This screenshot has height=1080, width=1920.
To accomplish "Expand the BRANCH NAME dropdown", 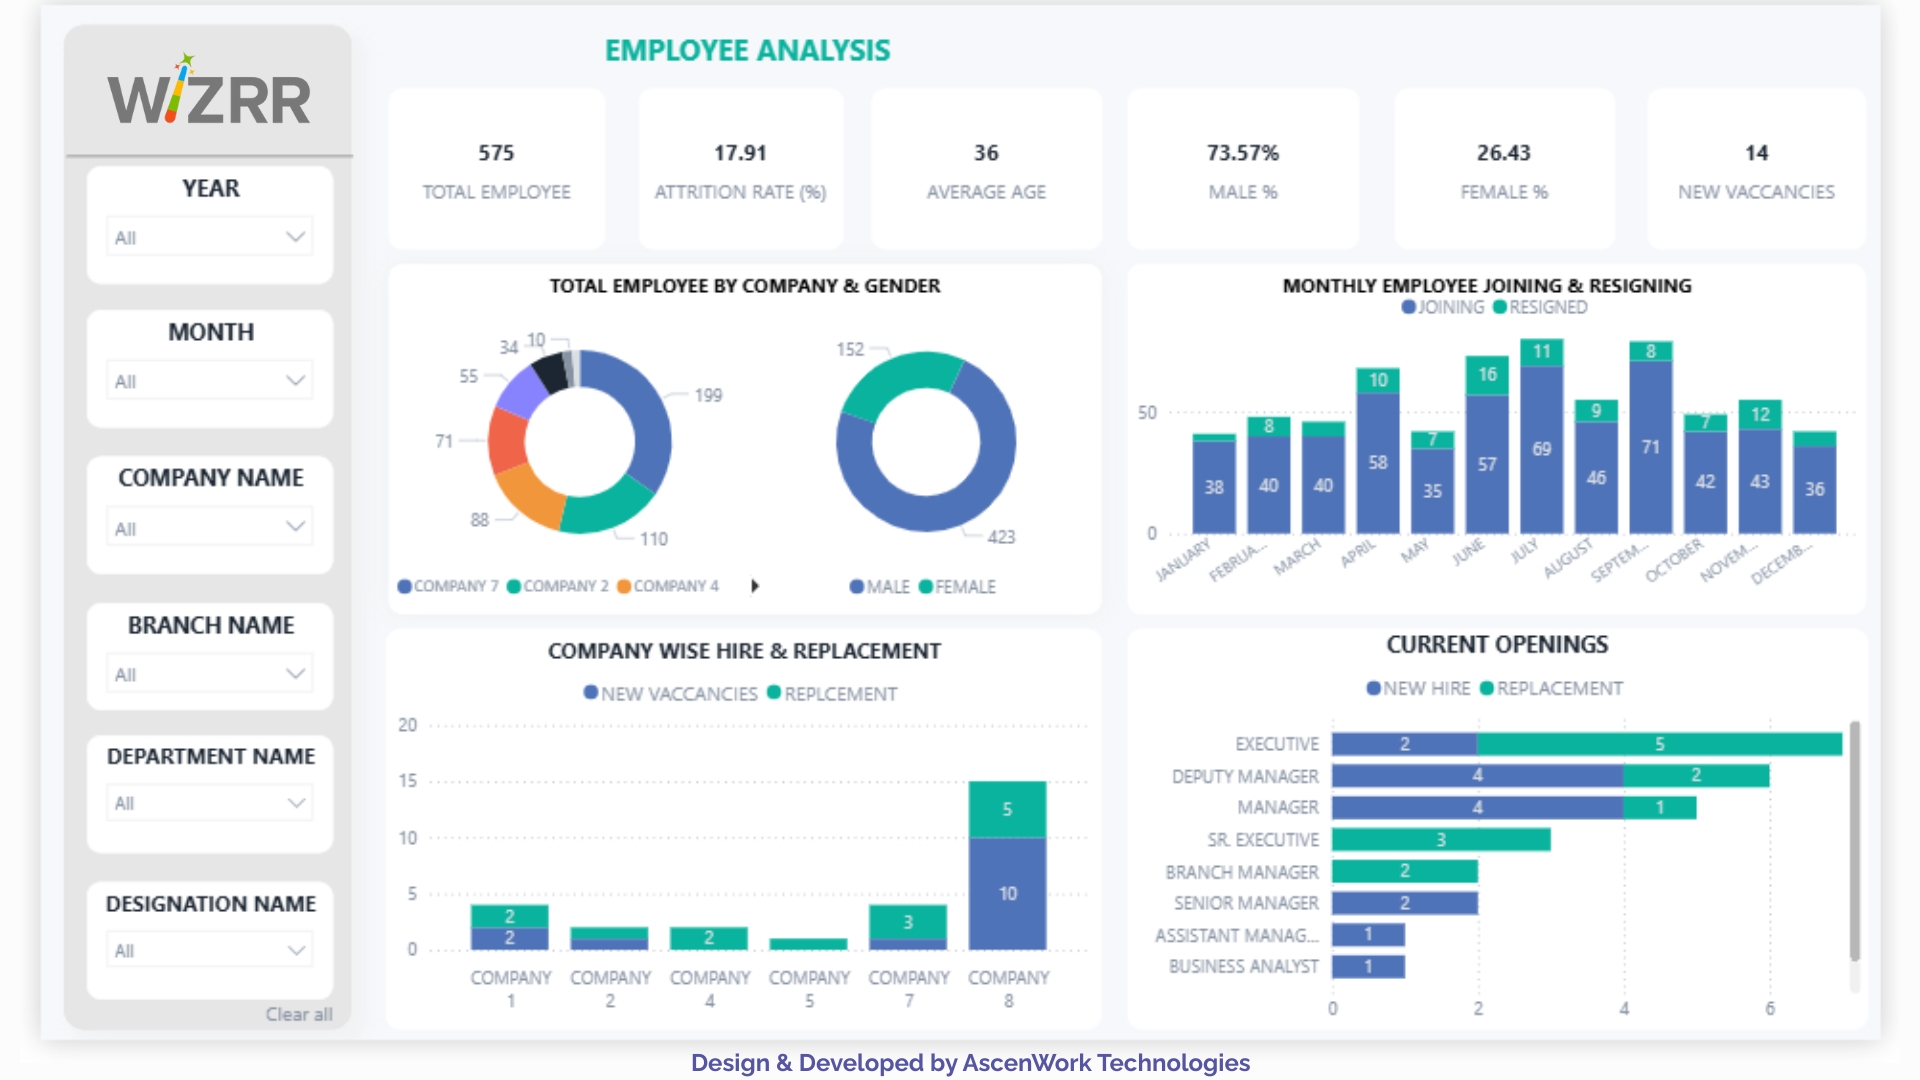I will (x=295, y=674).
